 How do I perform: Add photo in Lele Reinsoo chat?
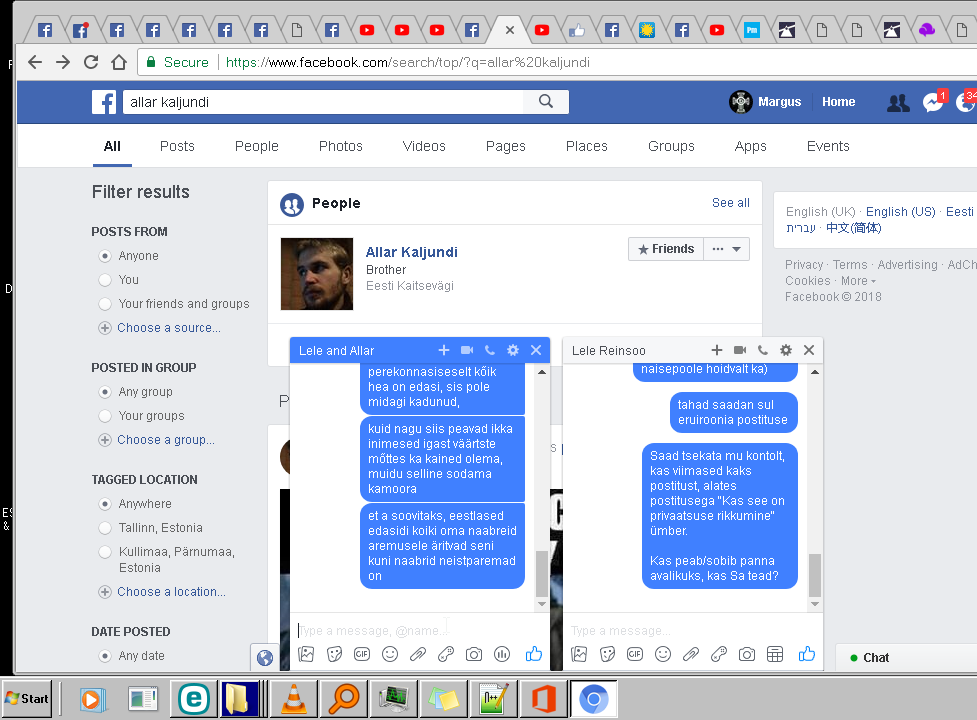click(x=579, y=654)
